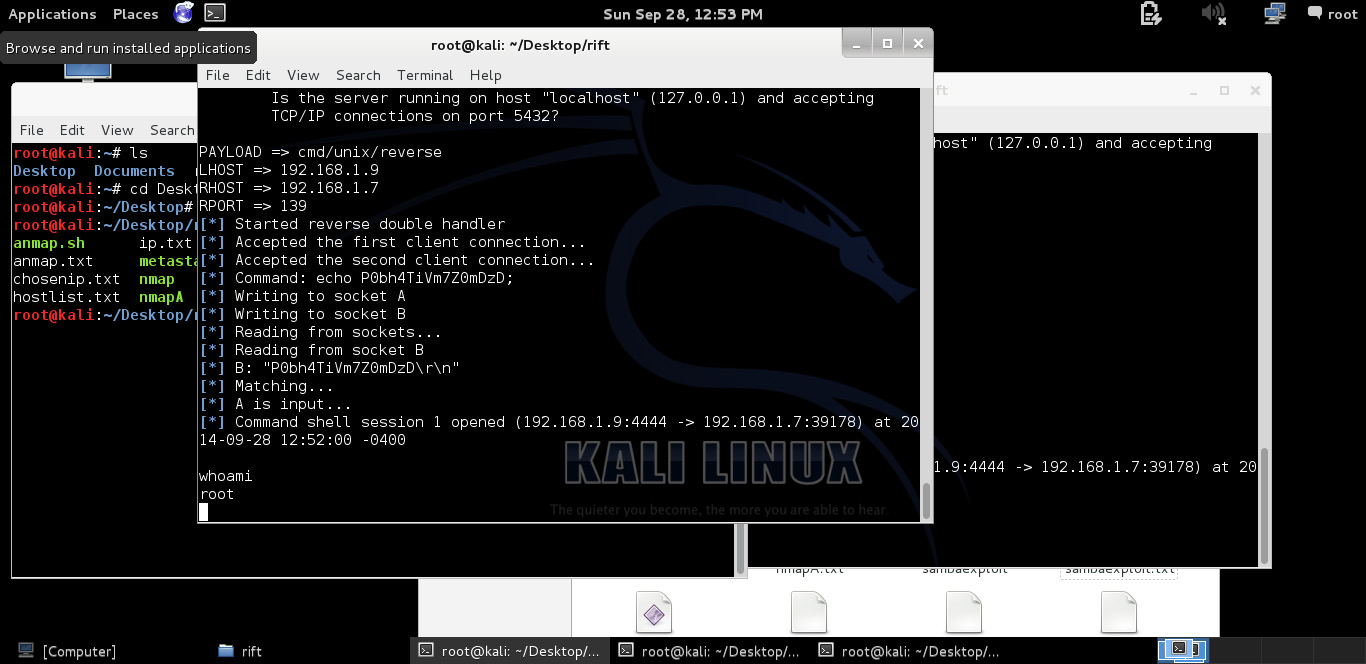The height and width of the screenshot is (664, 1366).
Task: Open View menu in front terminal
Action: pos(303,75)
